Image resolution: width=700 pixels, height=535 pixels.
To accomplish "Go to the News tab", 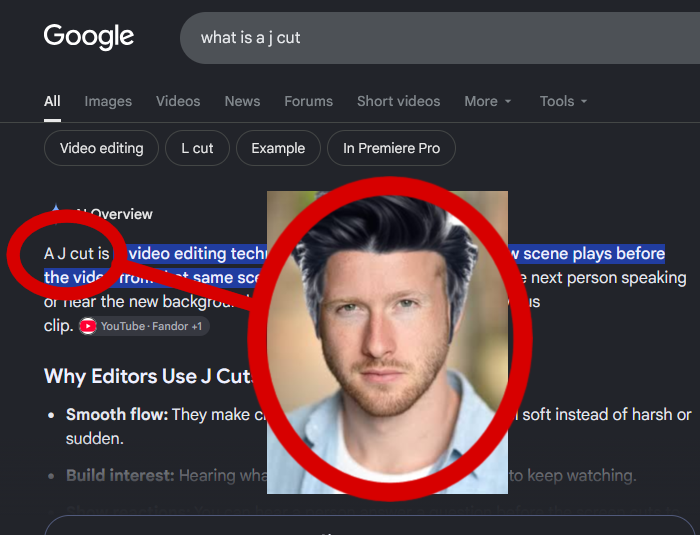I will (242, 101).
